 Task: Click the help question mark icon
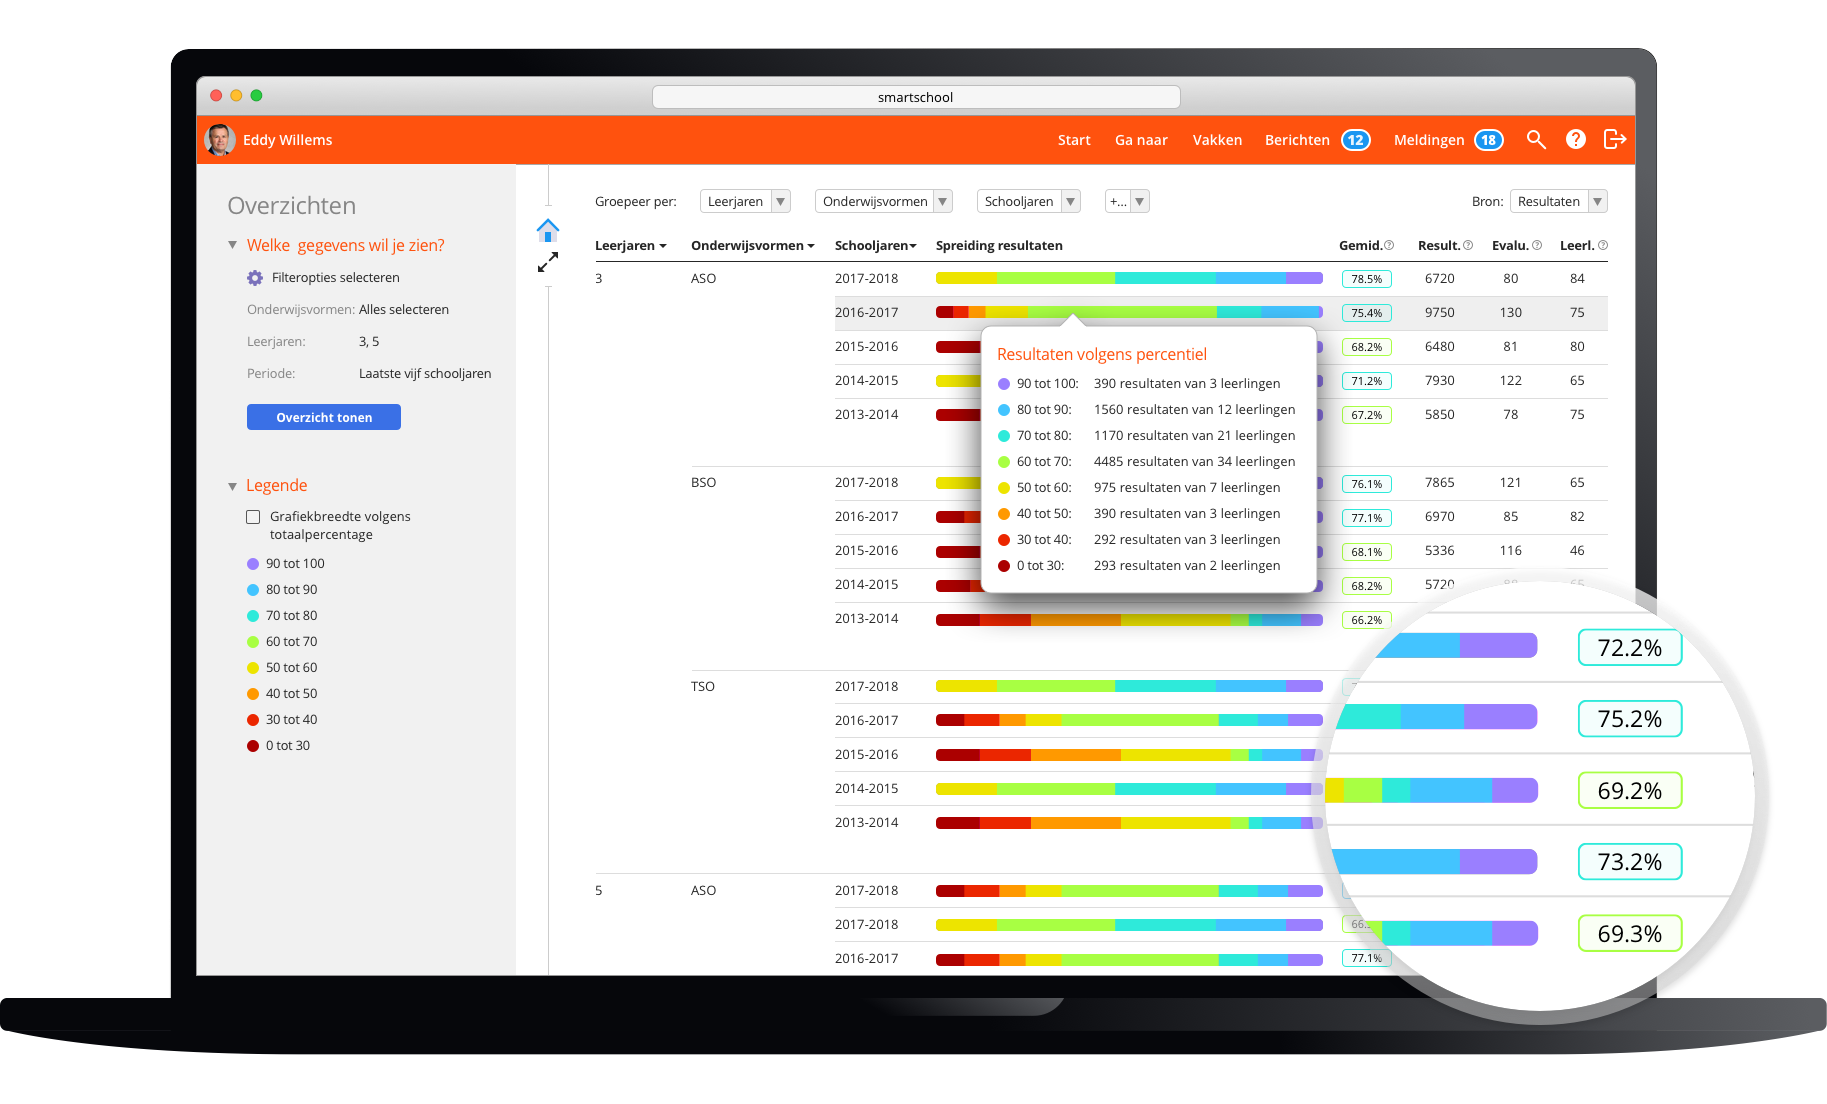[1576, 140]
